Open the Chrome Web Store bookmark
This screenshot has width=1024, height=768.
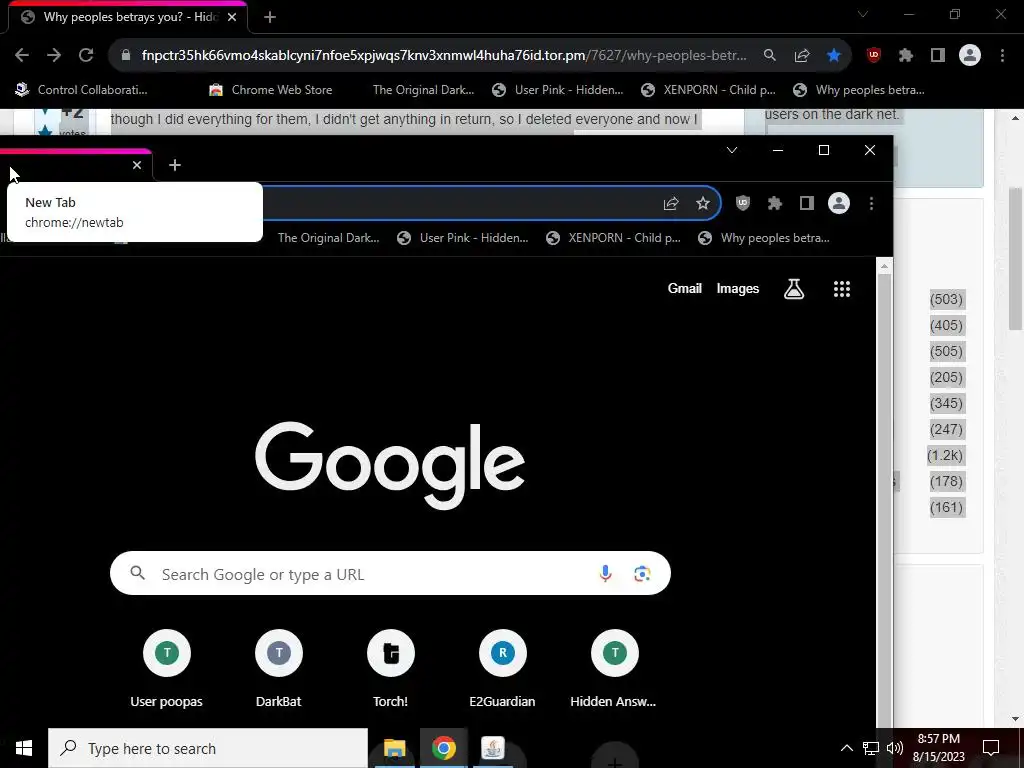(x=270, y=90)
